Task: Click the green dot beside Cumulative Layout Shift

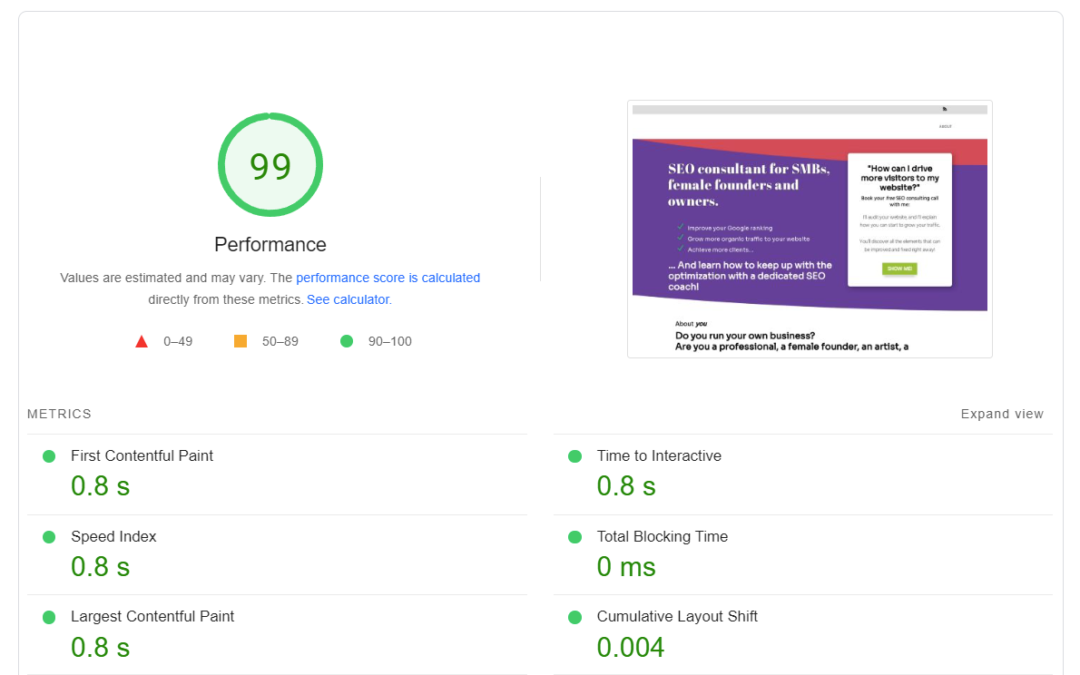Action: [575, 616]
